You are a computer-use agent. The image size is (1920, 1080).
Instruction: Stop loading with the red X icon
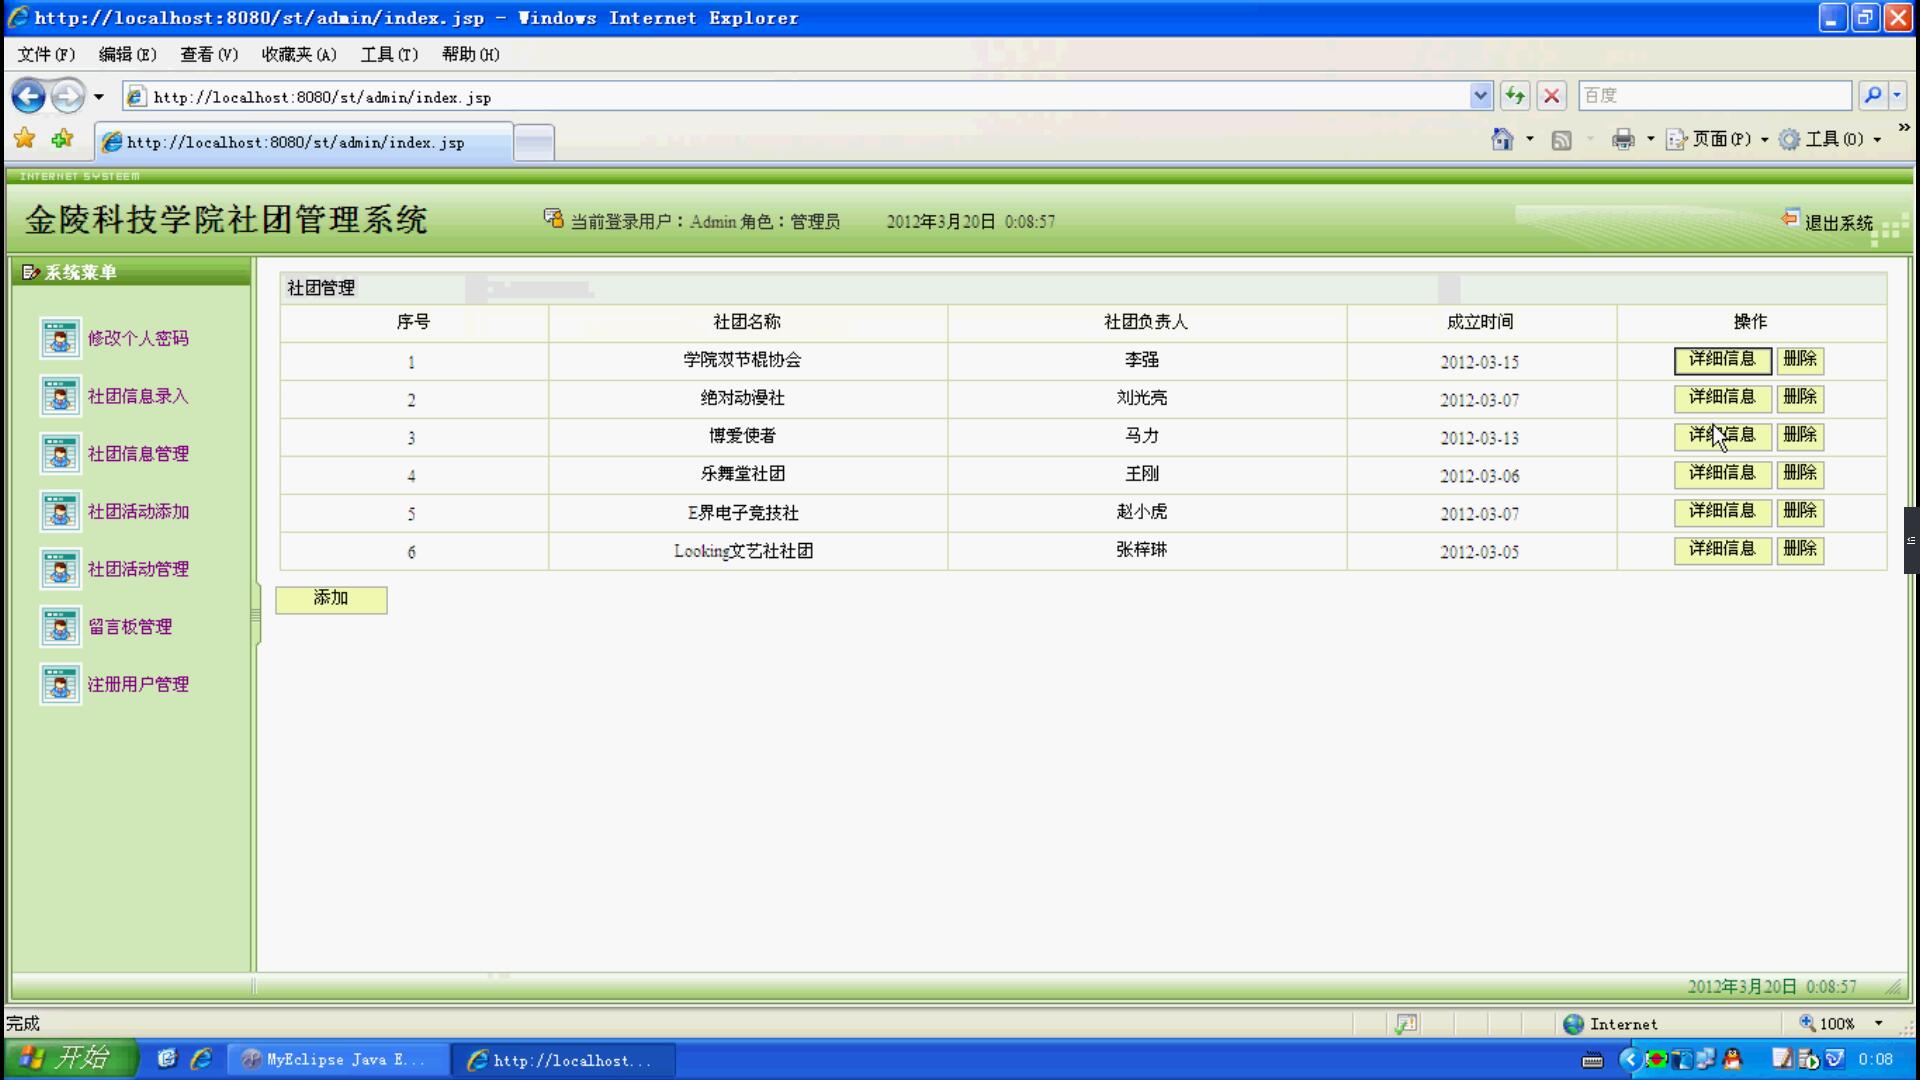click(x=1551, y=96)
